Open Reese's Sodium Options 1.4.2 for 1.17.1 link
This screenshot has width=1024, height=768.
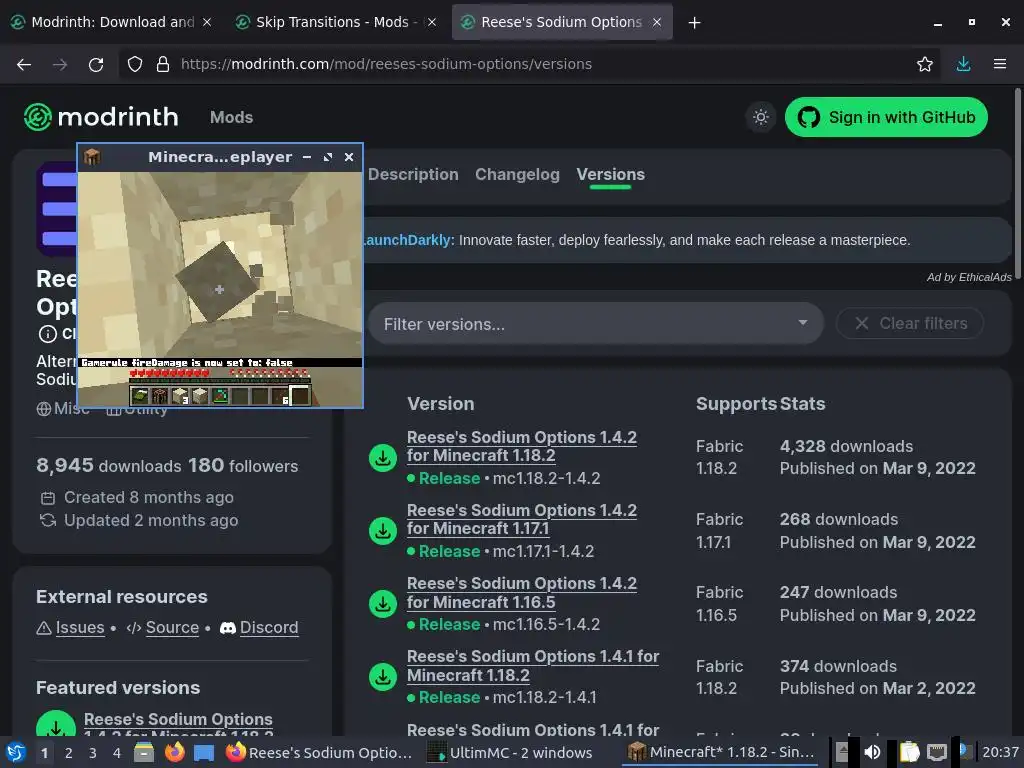click(x=521, y=520)
